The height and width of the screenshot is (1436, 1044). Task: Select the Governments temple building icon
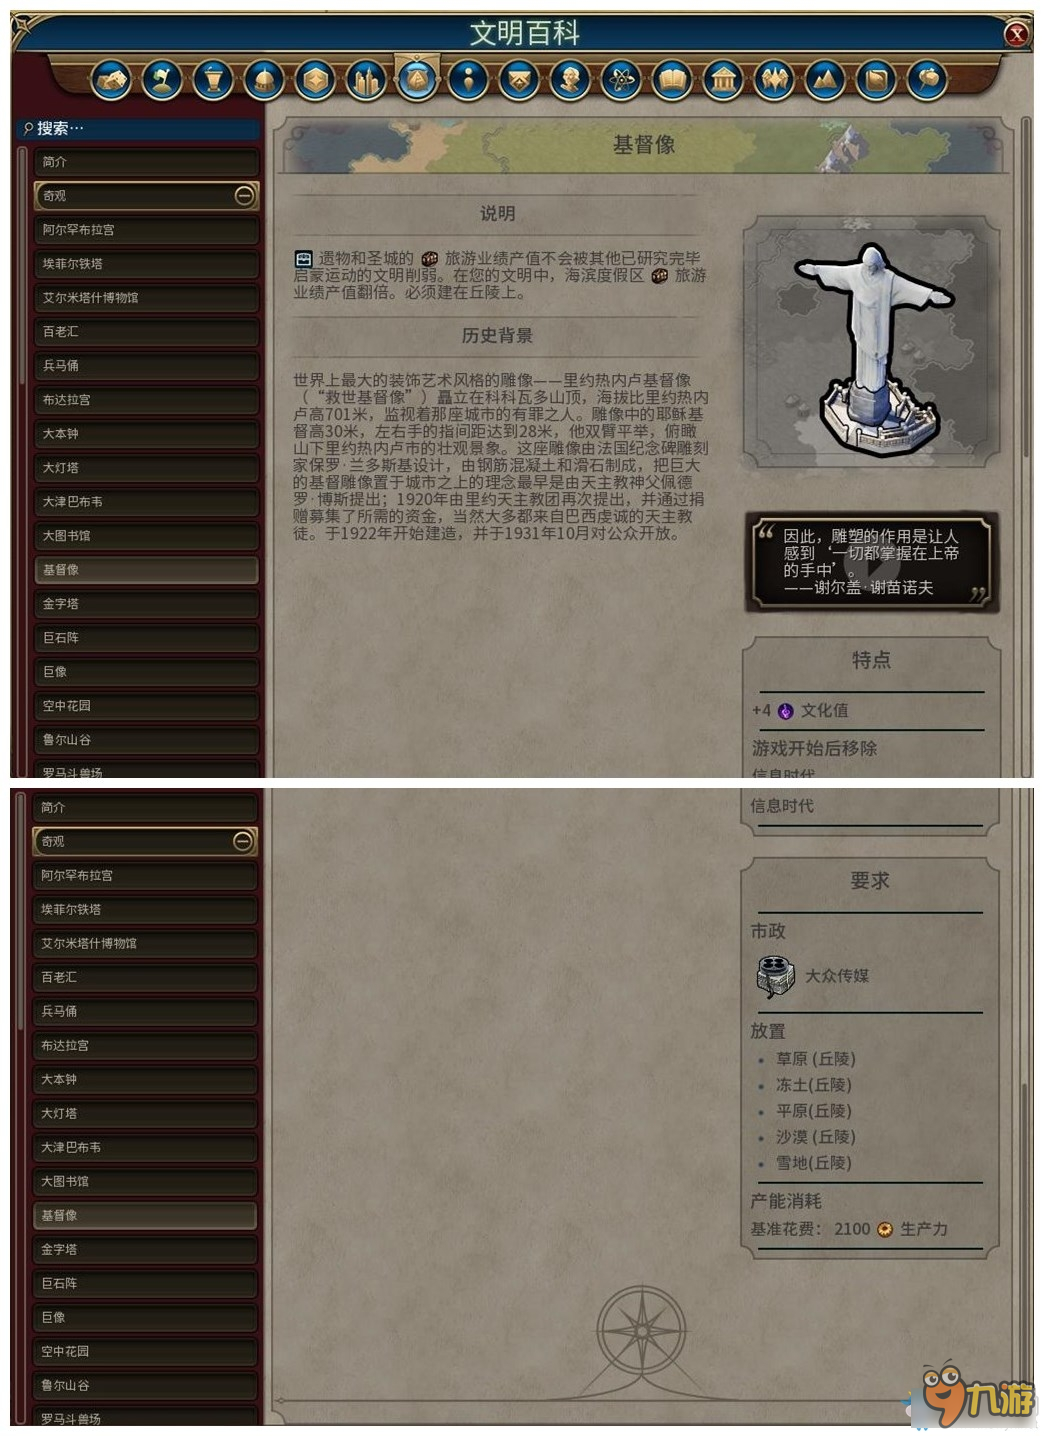click(723, 79)
